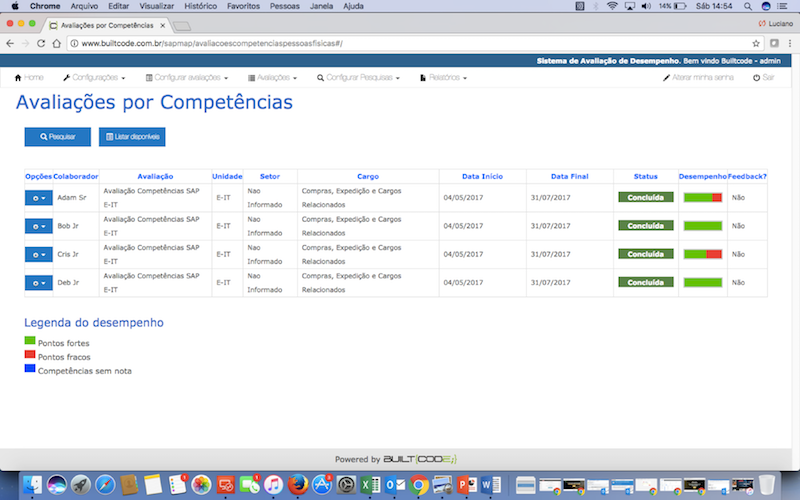The image size is (800, 500).
Task: Sort table by Colaborador column
Action: 76,177
